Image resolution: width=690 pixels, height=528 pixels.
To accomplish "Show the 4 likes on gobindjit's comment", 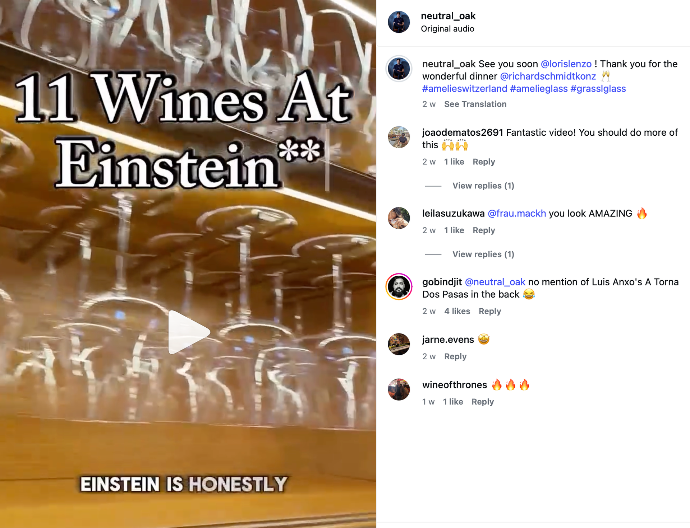I will [x=457, y=311].
